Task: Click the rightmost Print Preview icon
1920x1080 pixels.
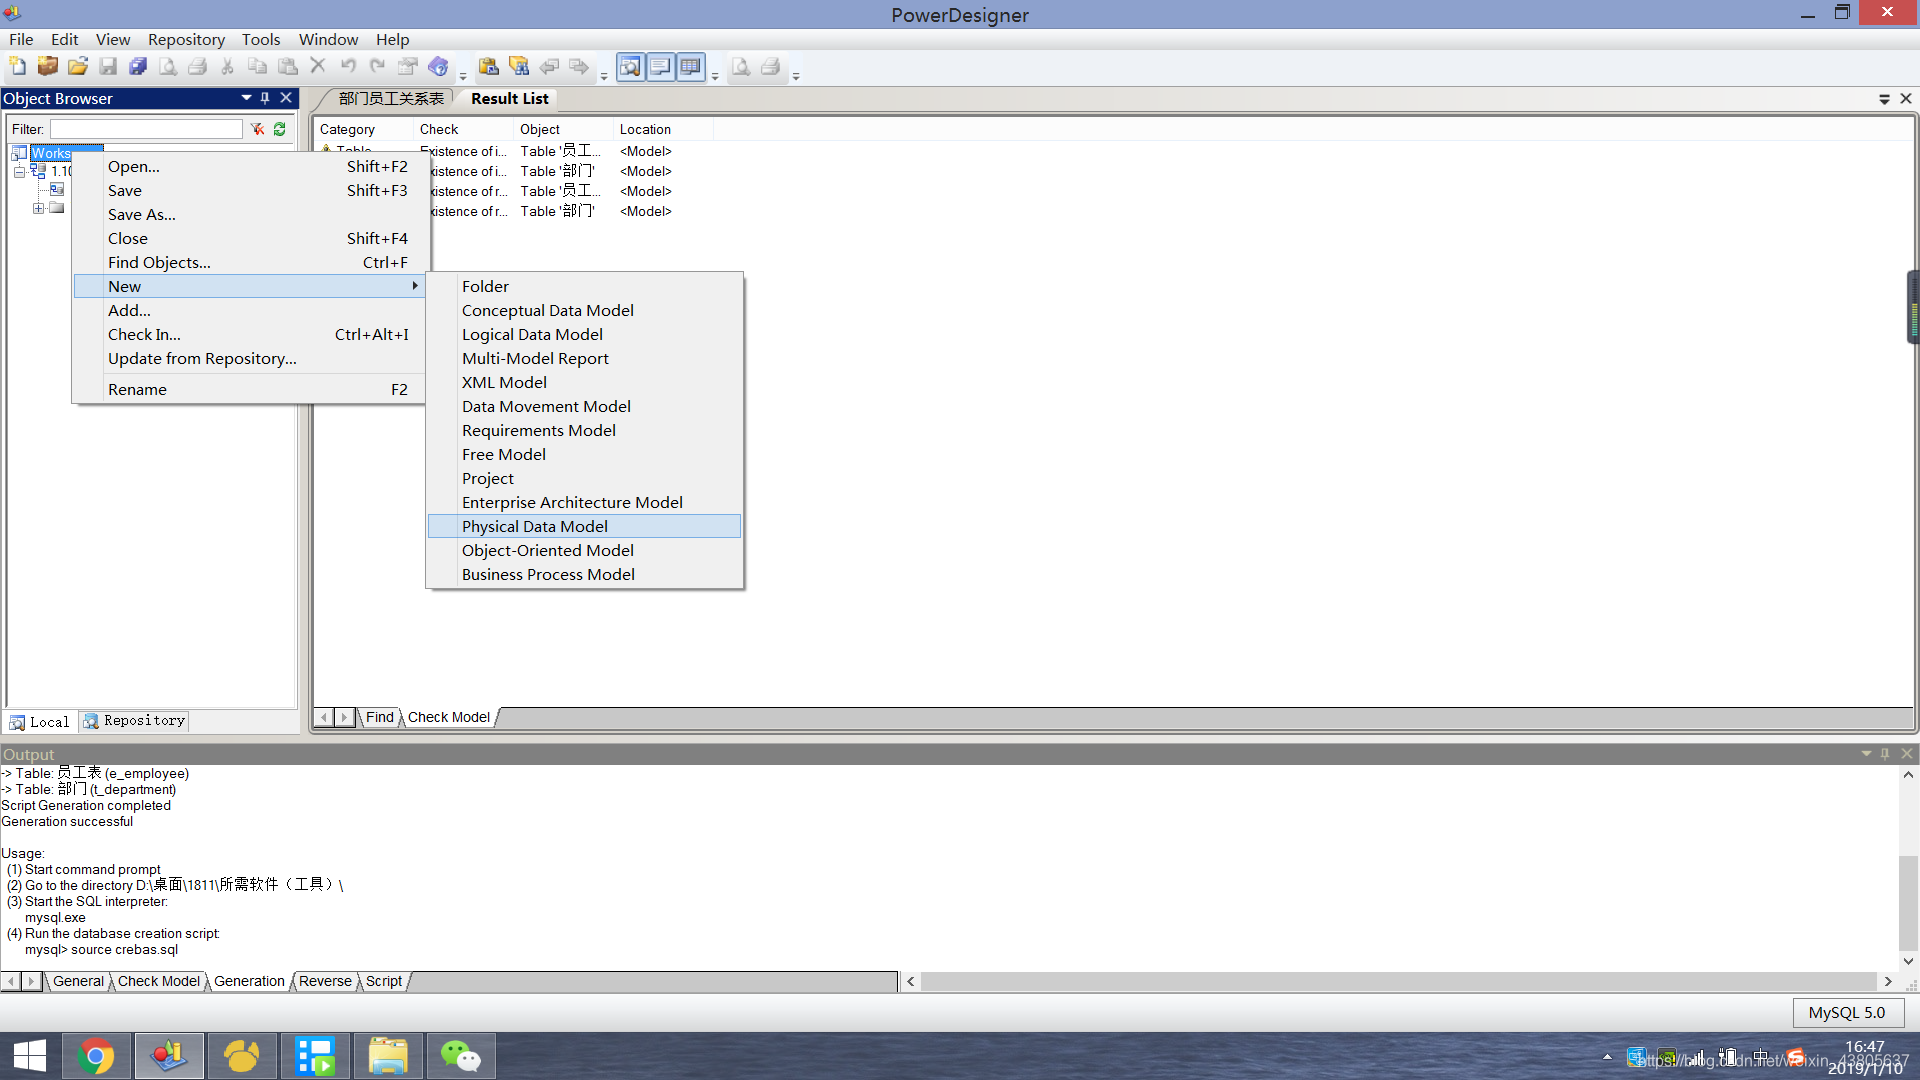Action: (741, 67)
